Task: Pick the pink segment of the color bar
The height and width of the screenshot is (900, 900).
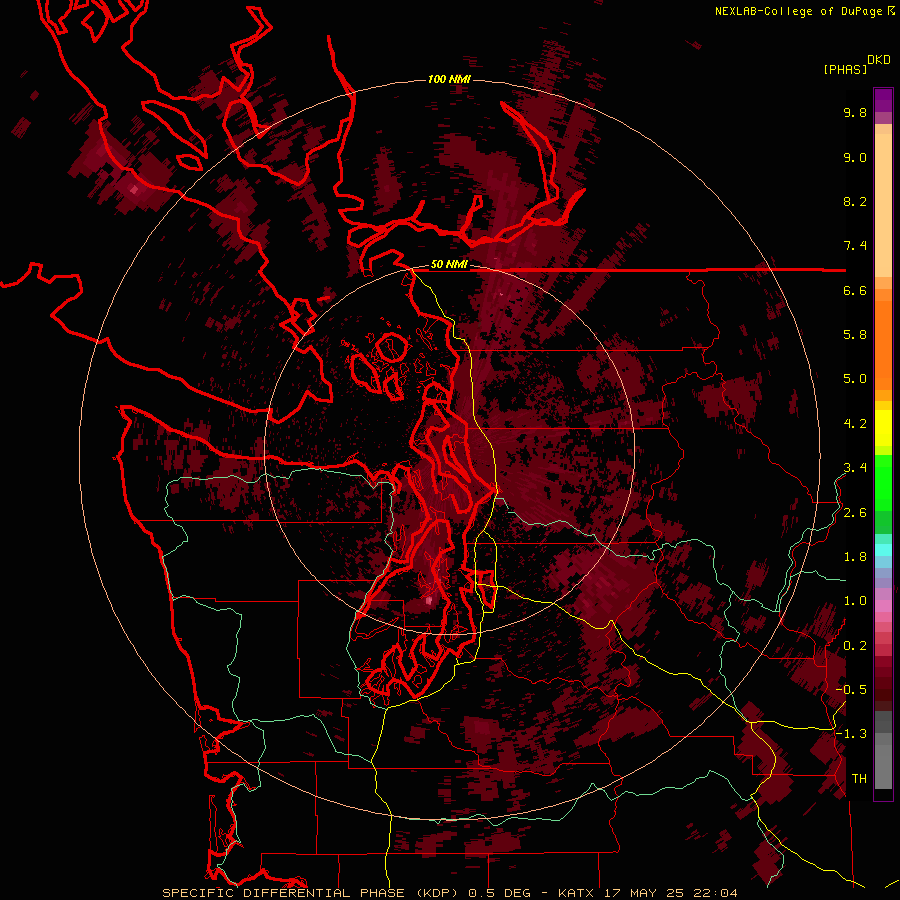Action: (883, 606)
